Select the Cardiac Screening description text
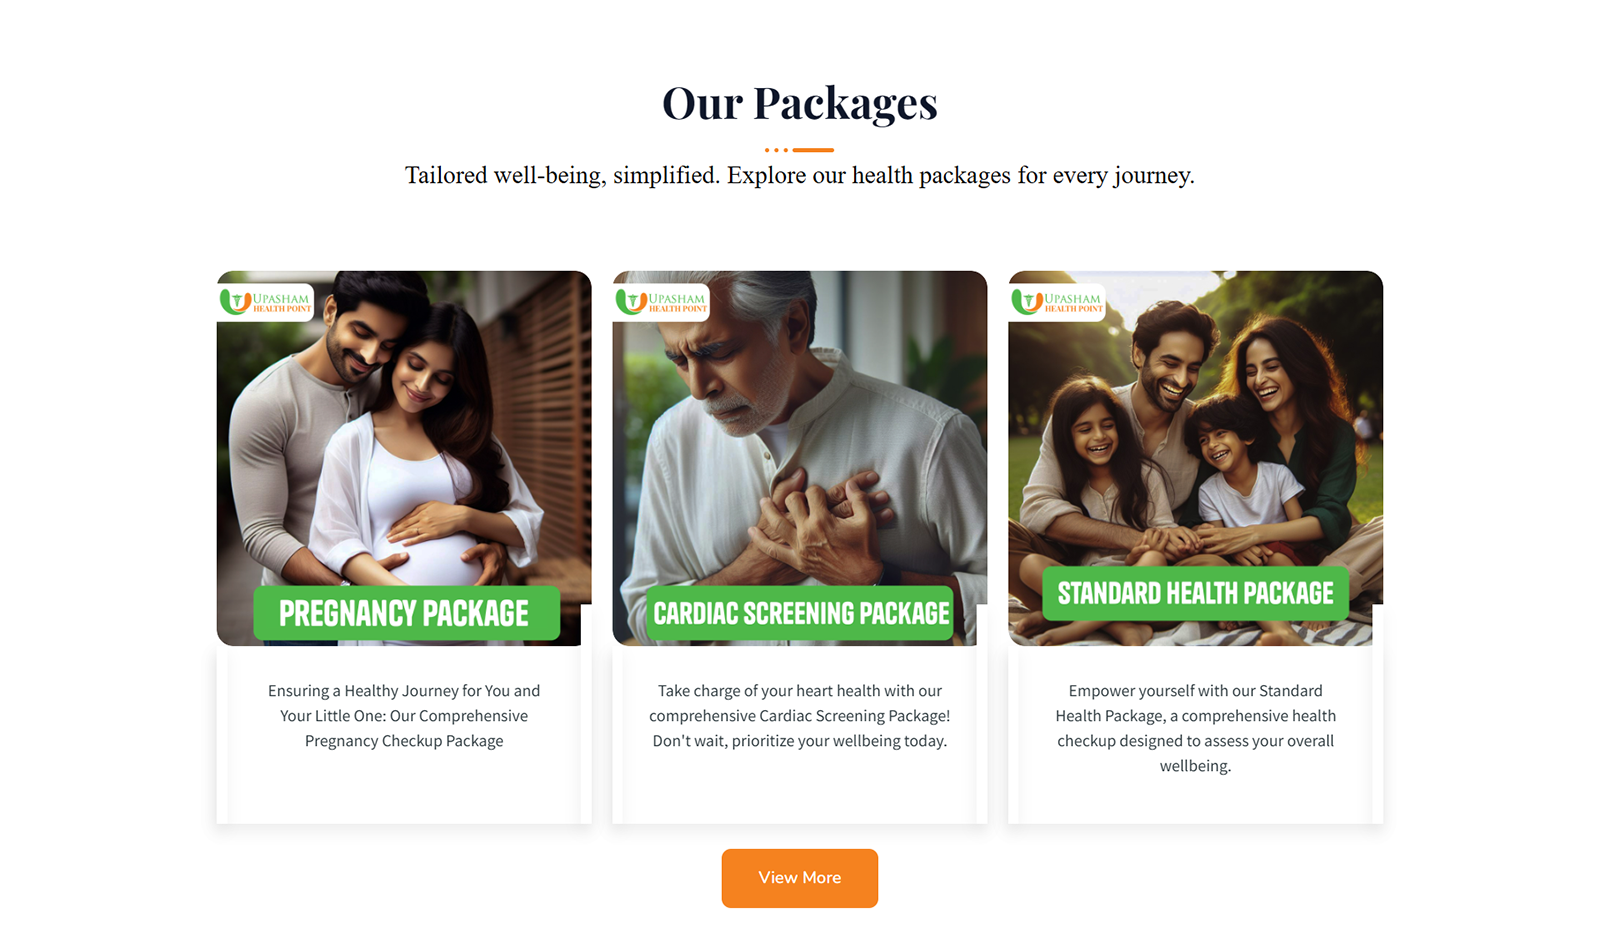Viewport: 1600px width, 952px height. 800,716
